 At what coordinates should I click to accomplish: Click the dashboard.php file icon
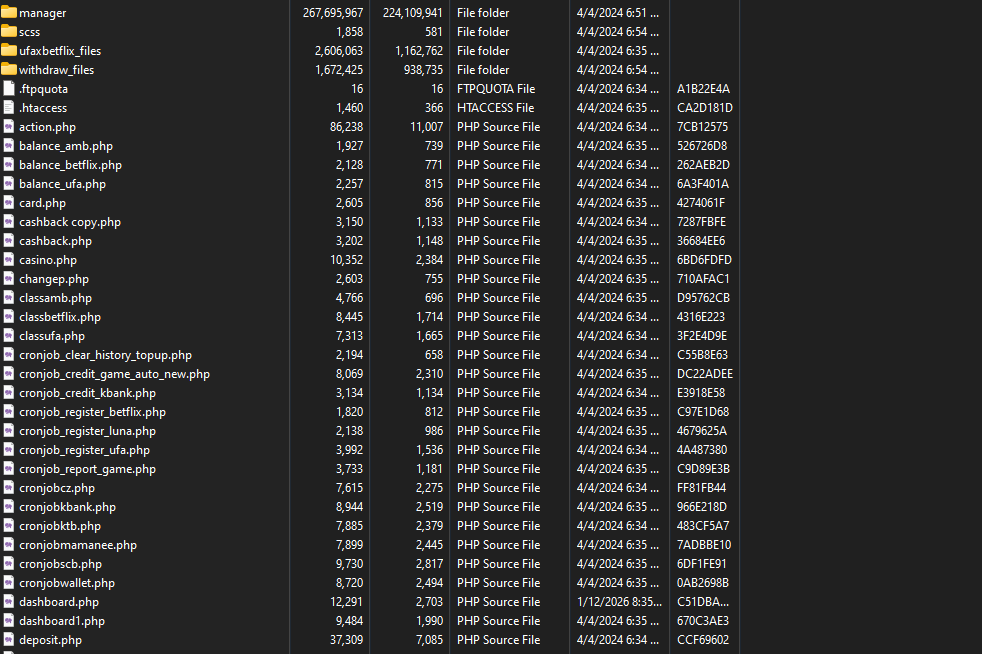(x=9, y=602)
